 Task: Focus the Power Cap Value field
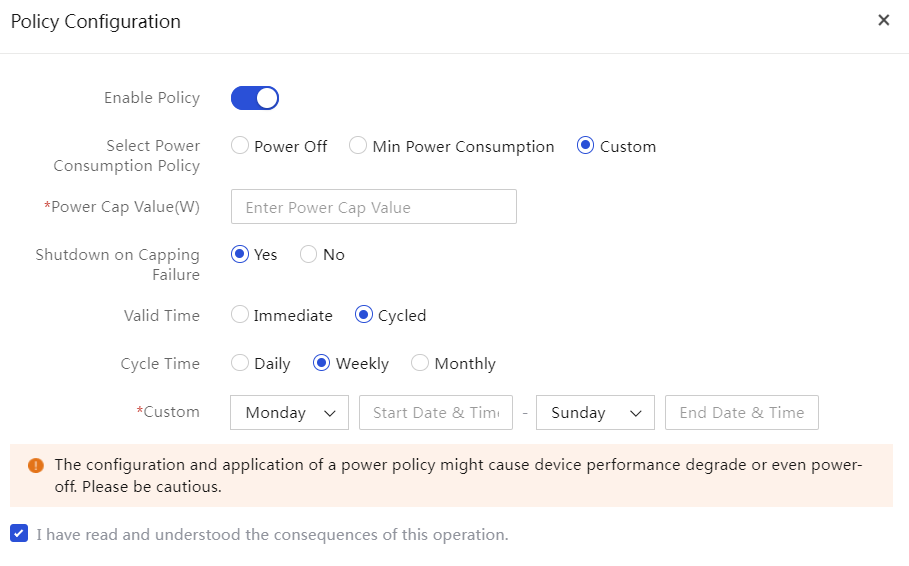[373, 206]
